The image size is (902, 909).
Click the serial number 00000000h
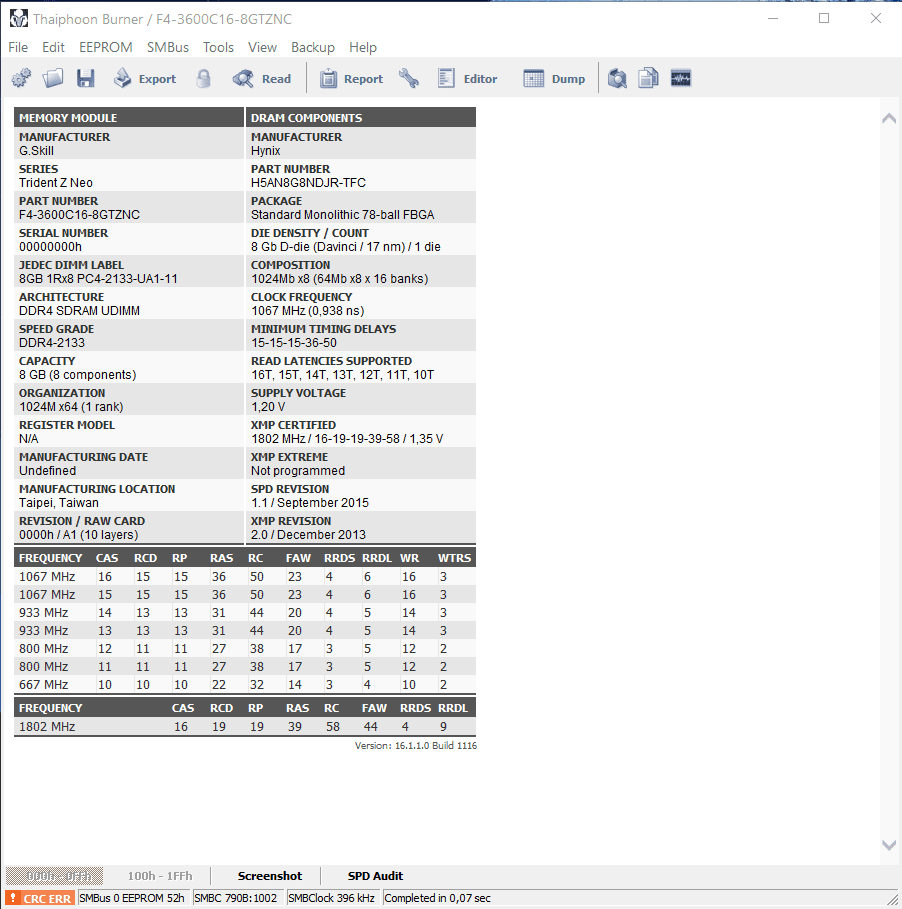click(50, 246)
